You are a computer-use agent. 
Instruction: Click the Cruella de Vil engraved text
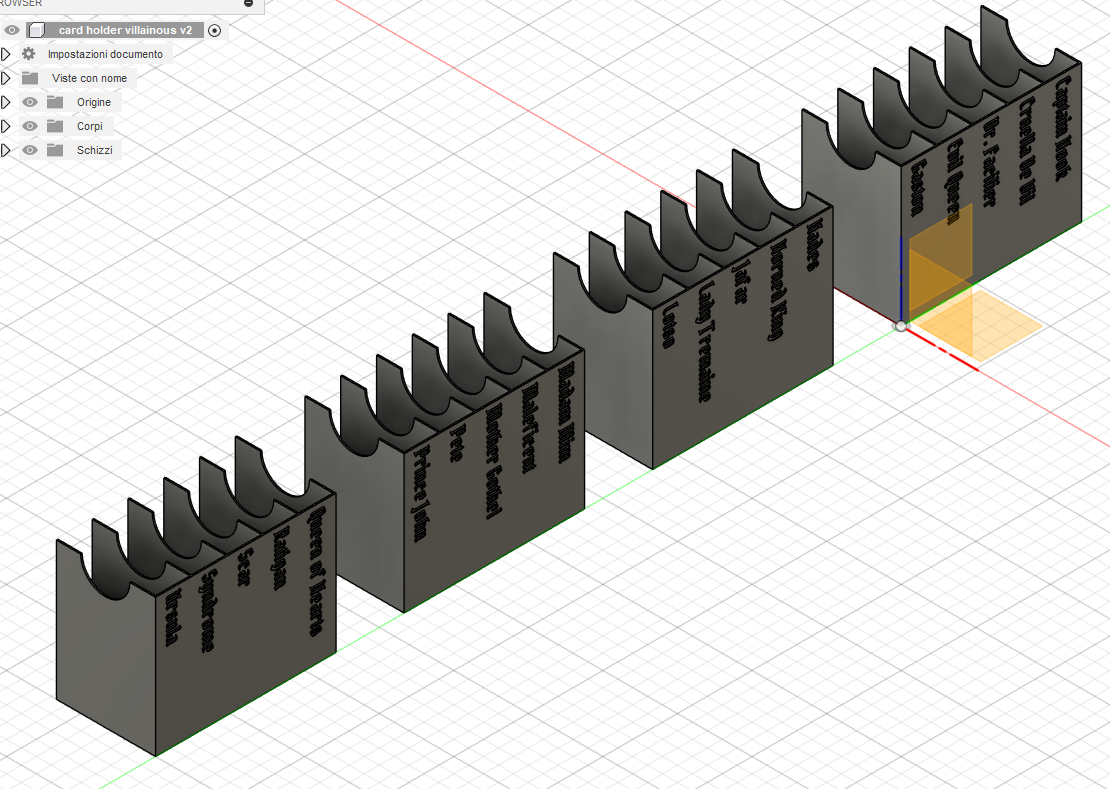click(x=1026, y=150)
